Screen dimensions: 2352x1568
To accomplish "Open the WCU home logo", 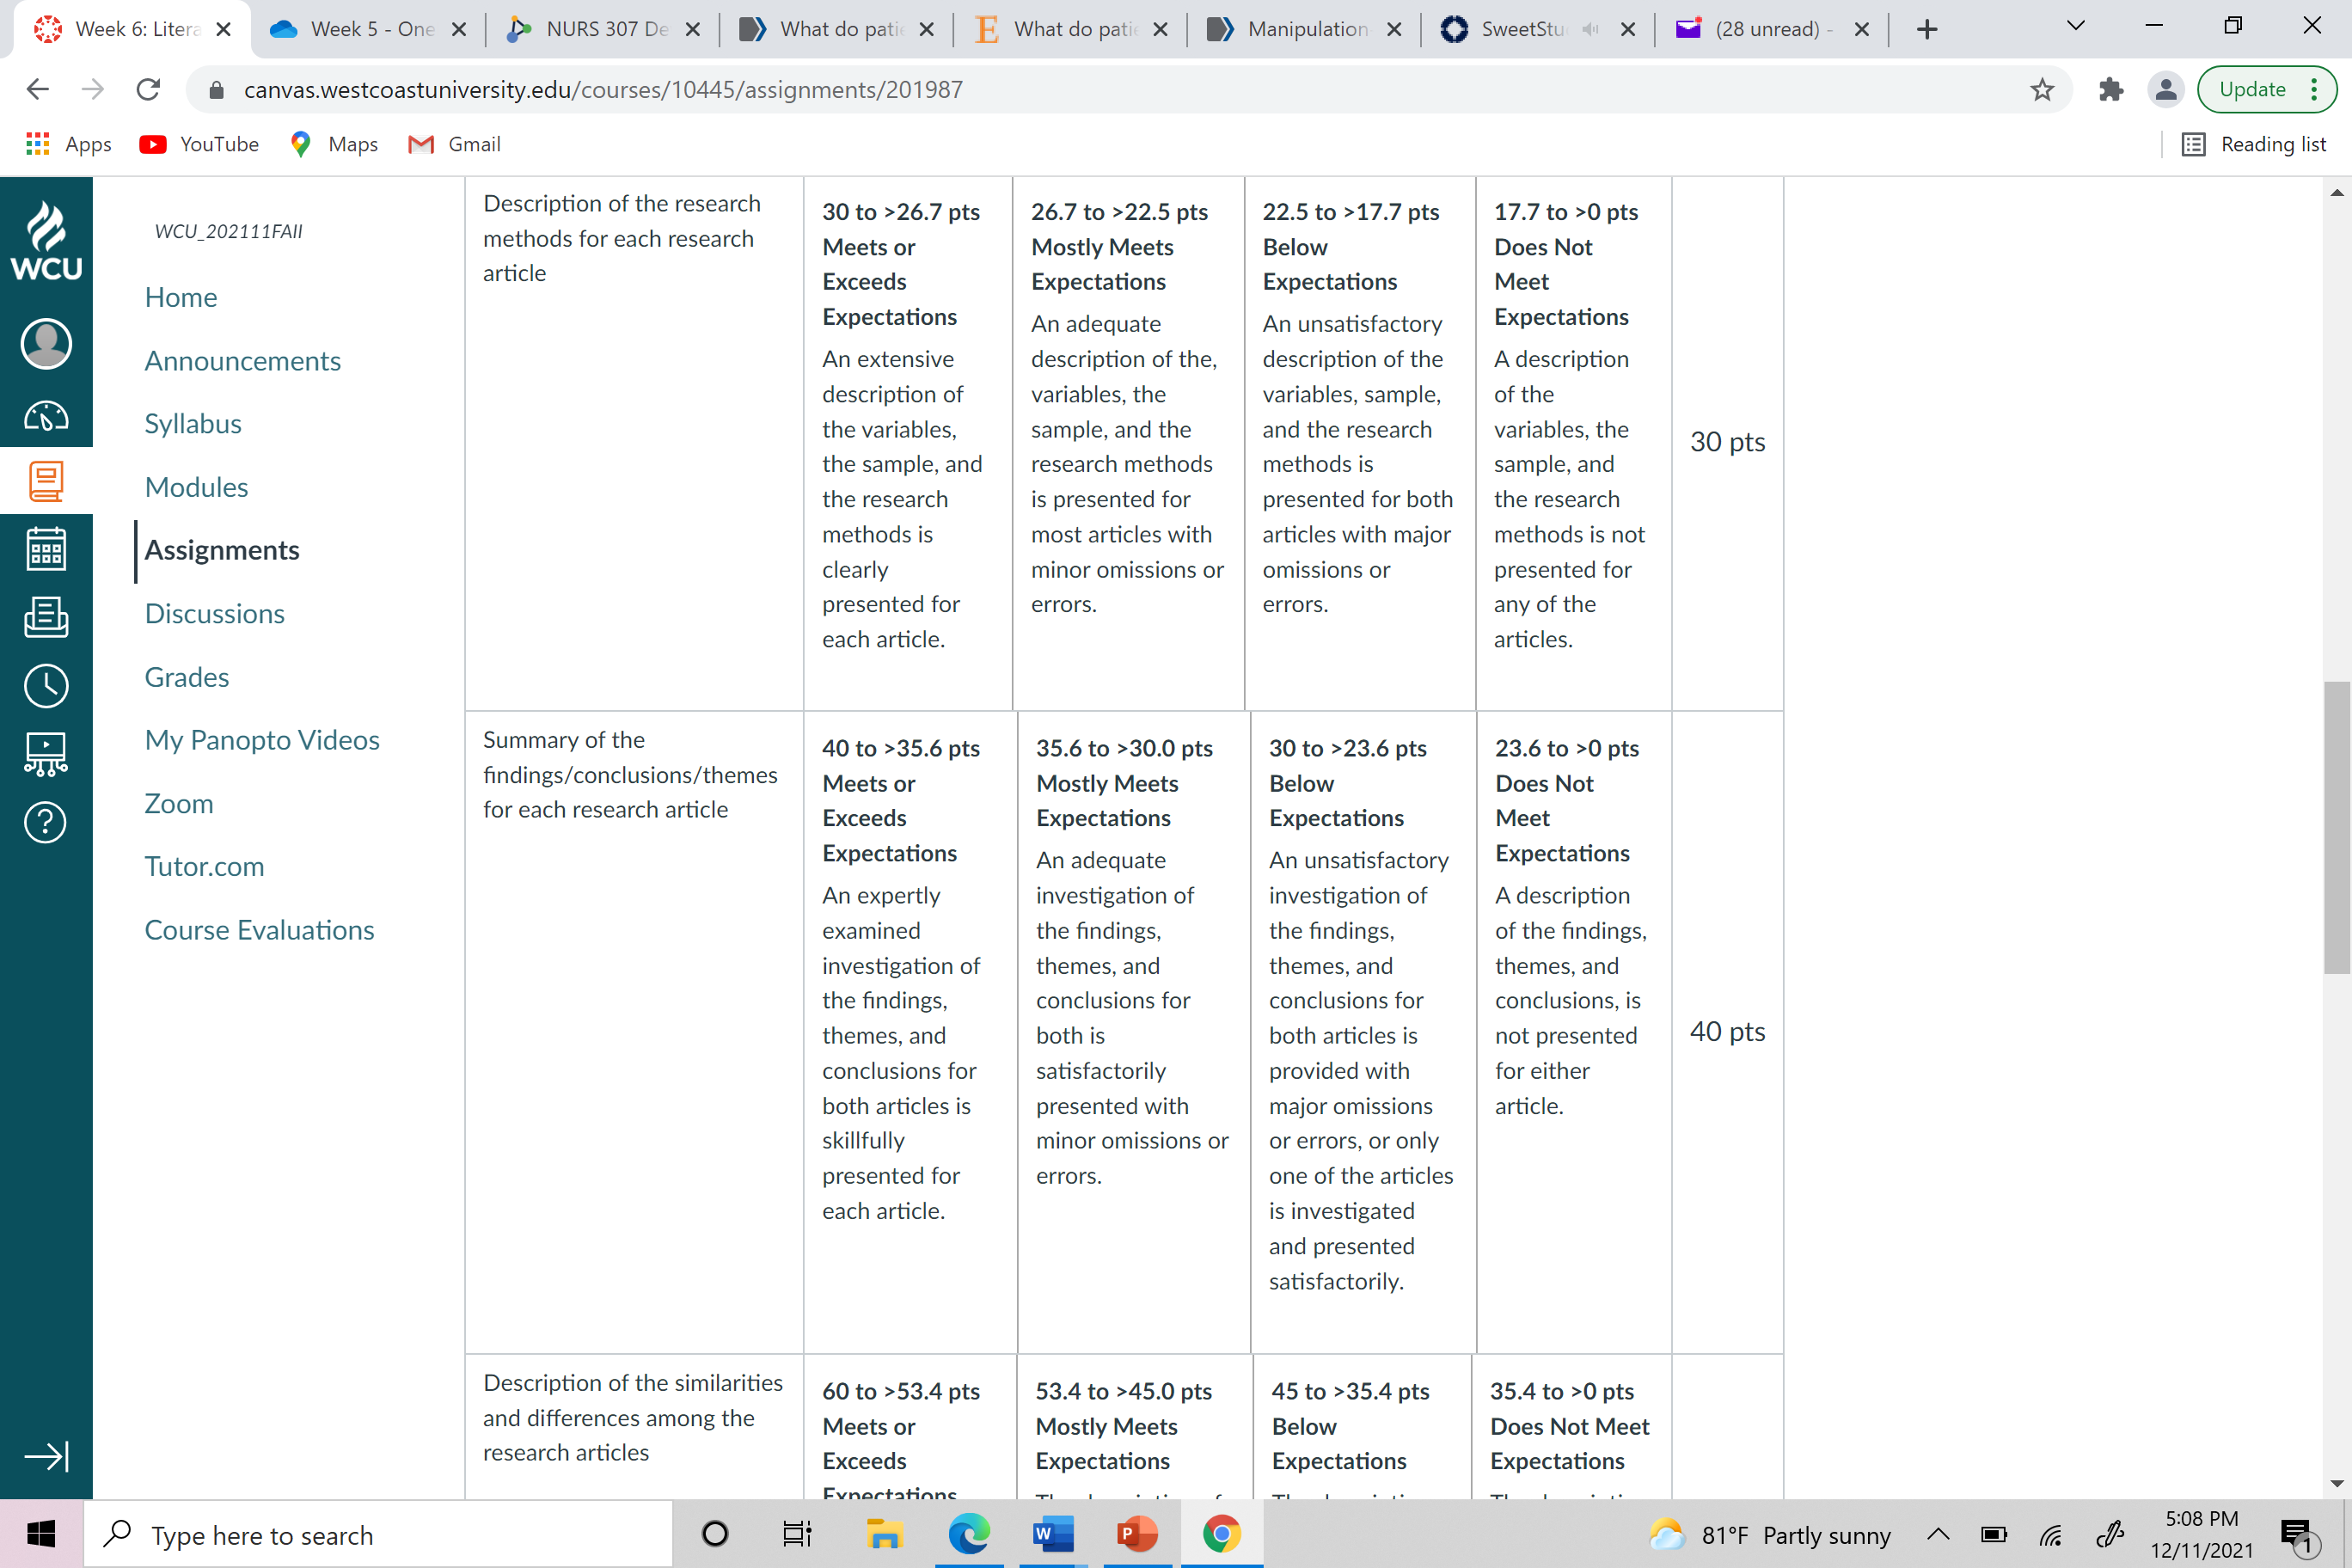I will [46, 240].
